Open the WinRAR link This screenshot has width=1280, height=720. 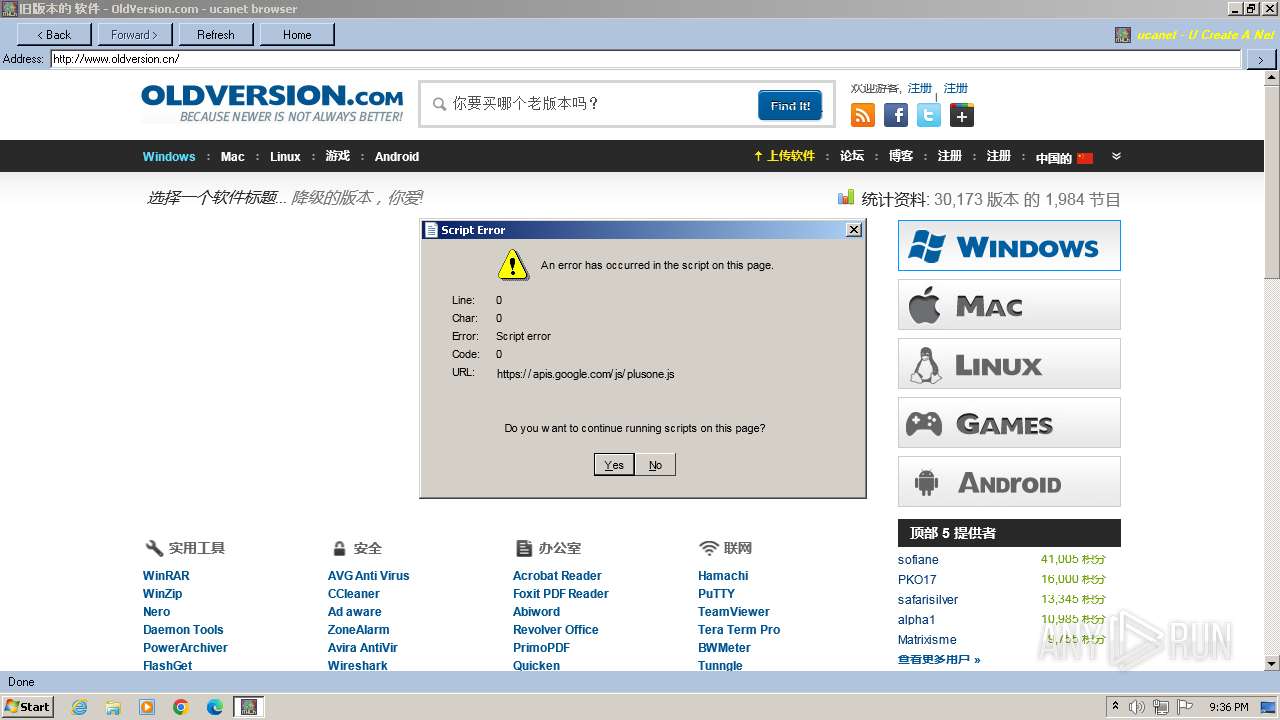pyautogui.click(x=166, y=576)
